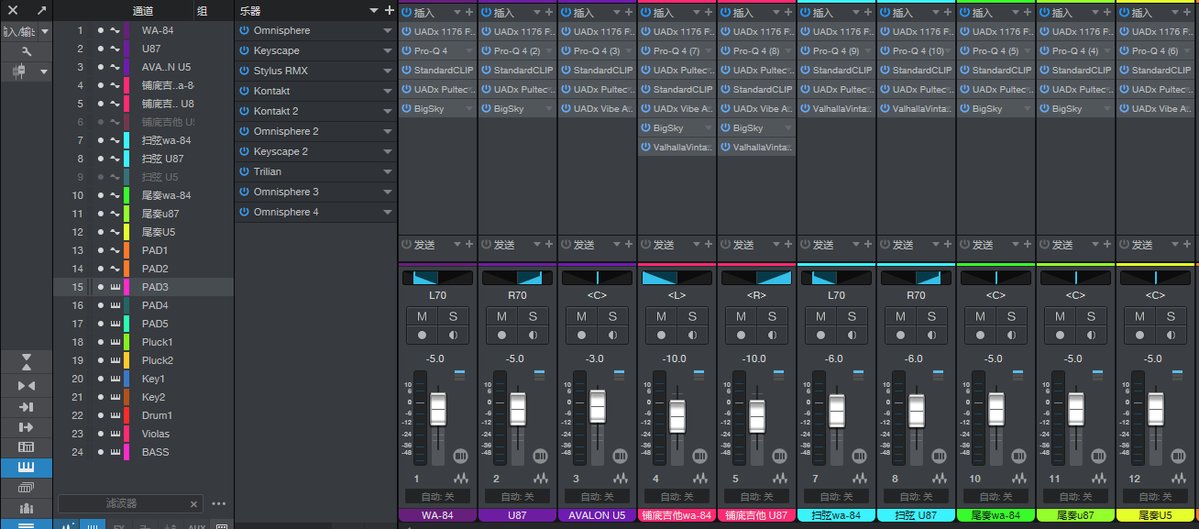Toggle the instruments keyboard icon in the sidebar

(x=26, y=467)
